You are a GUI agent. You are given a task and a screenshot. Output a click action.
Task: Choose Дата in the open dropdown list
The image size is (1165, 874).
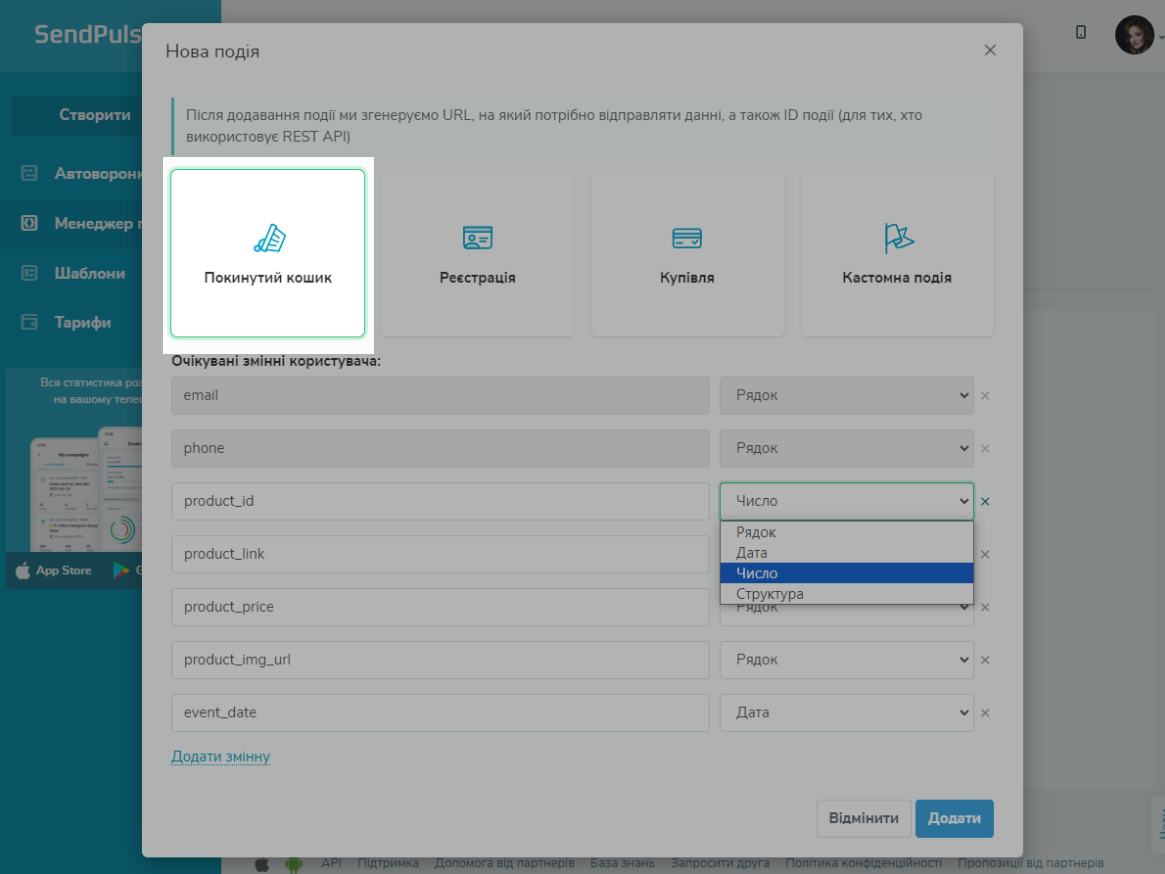tap(846, 553)
